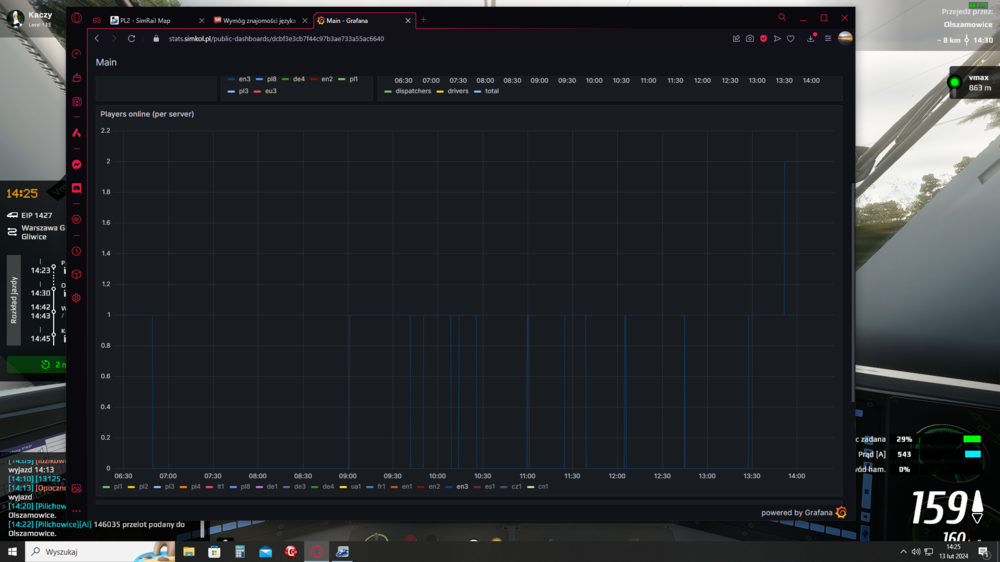This screenshot has height=562, width=1000.
Task: Open a new browser tab with plus button
Action: [x=423, y=20]
